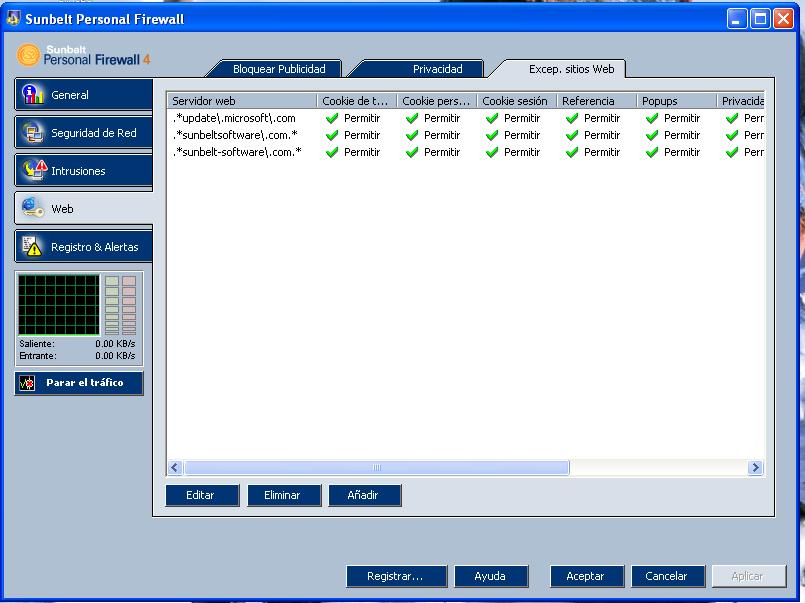Click green check in update.microsoft Cookie sesión cell

(492, 119)
